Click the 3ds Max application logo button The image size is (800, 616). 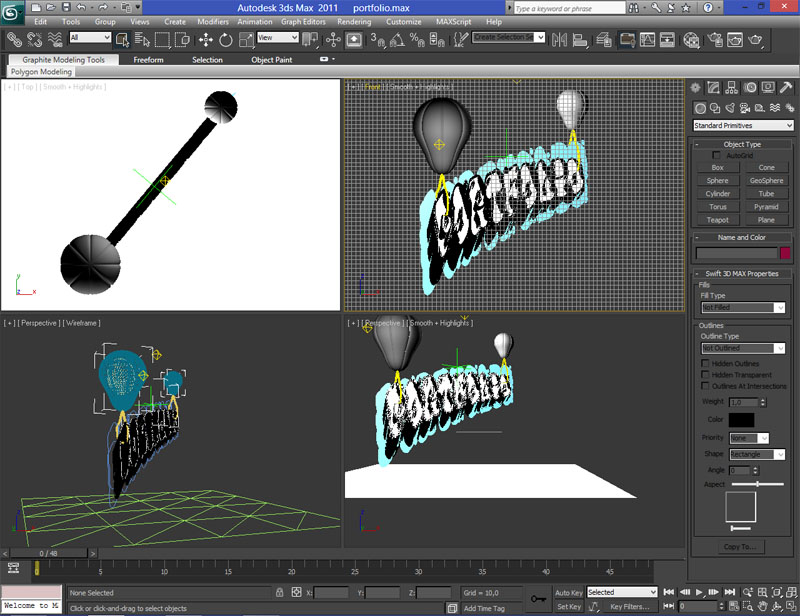point(13,12)
